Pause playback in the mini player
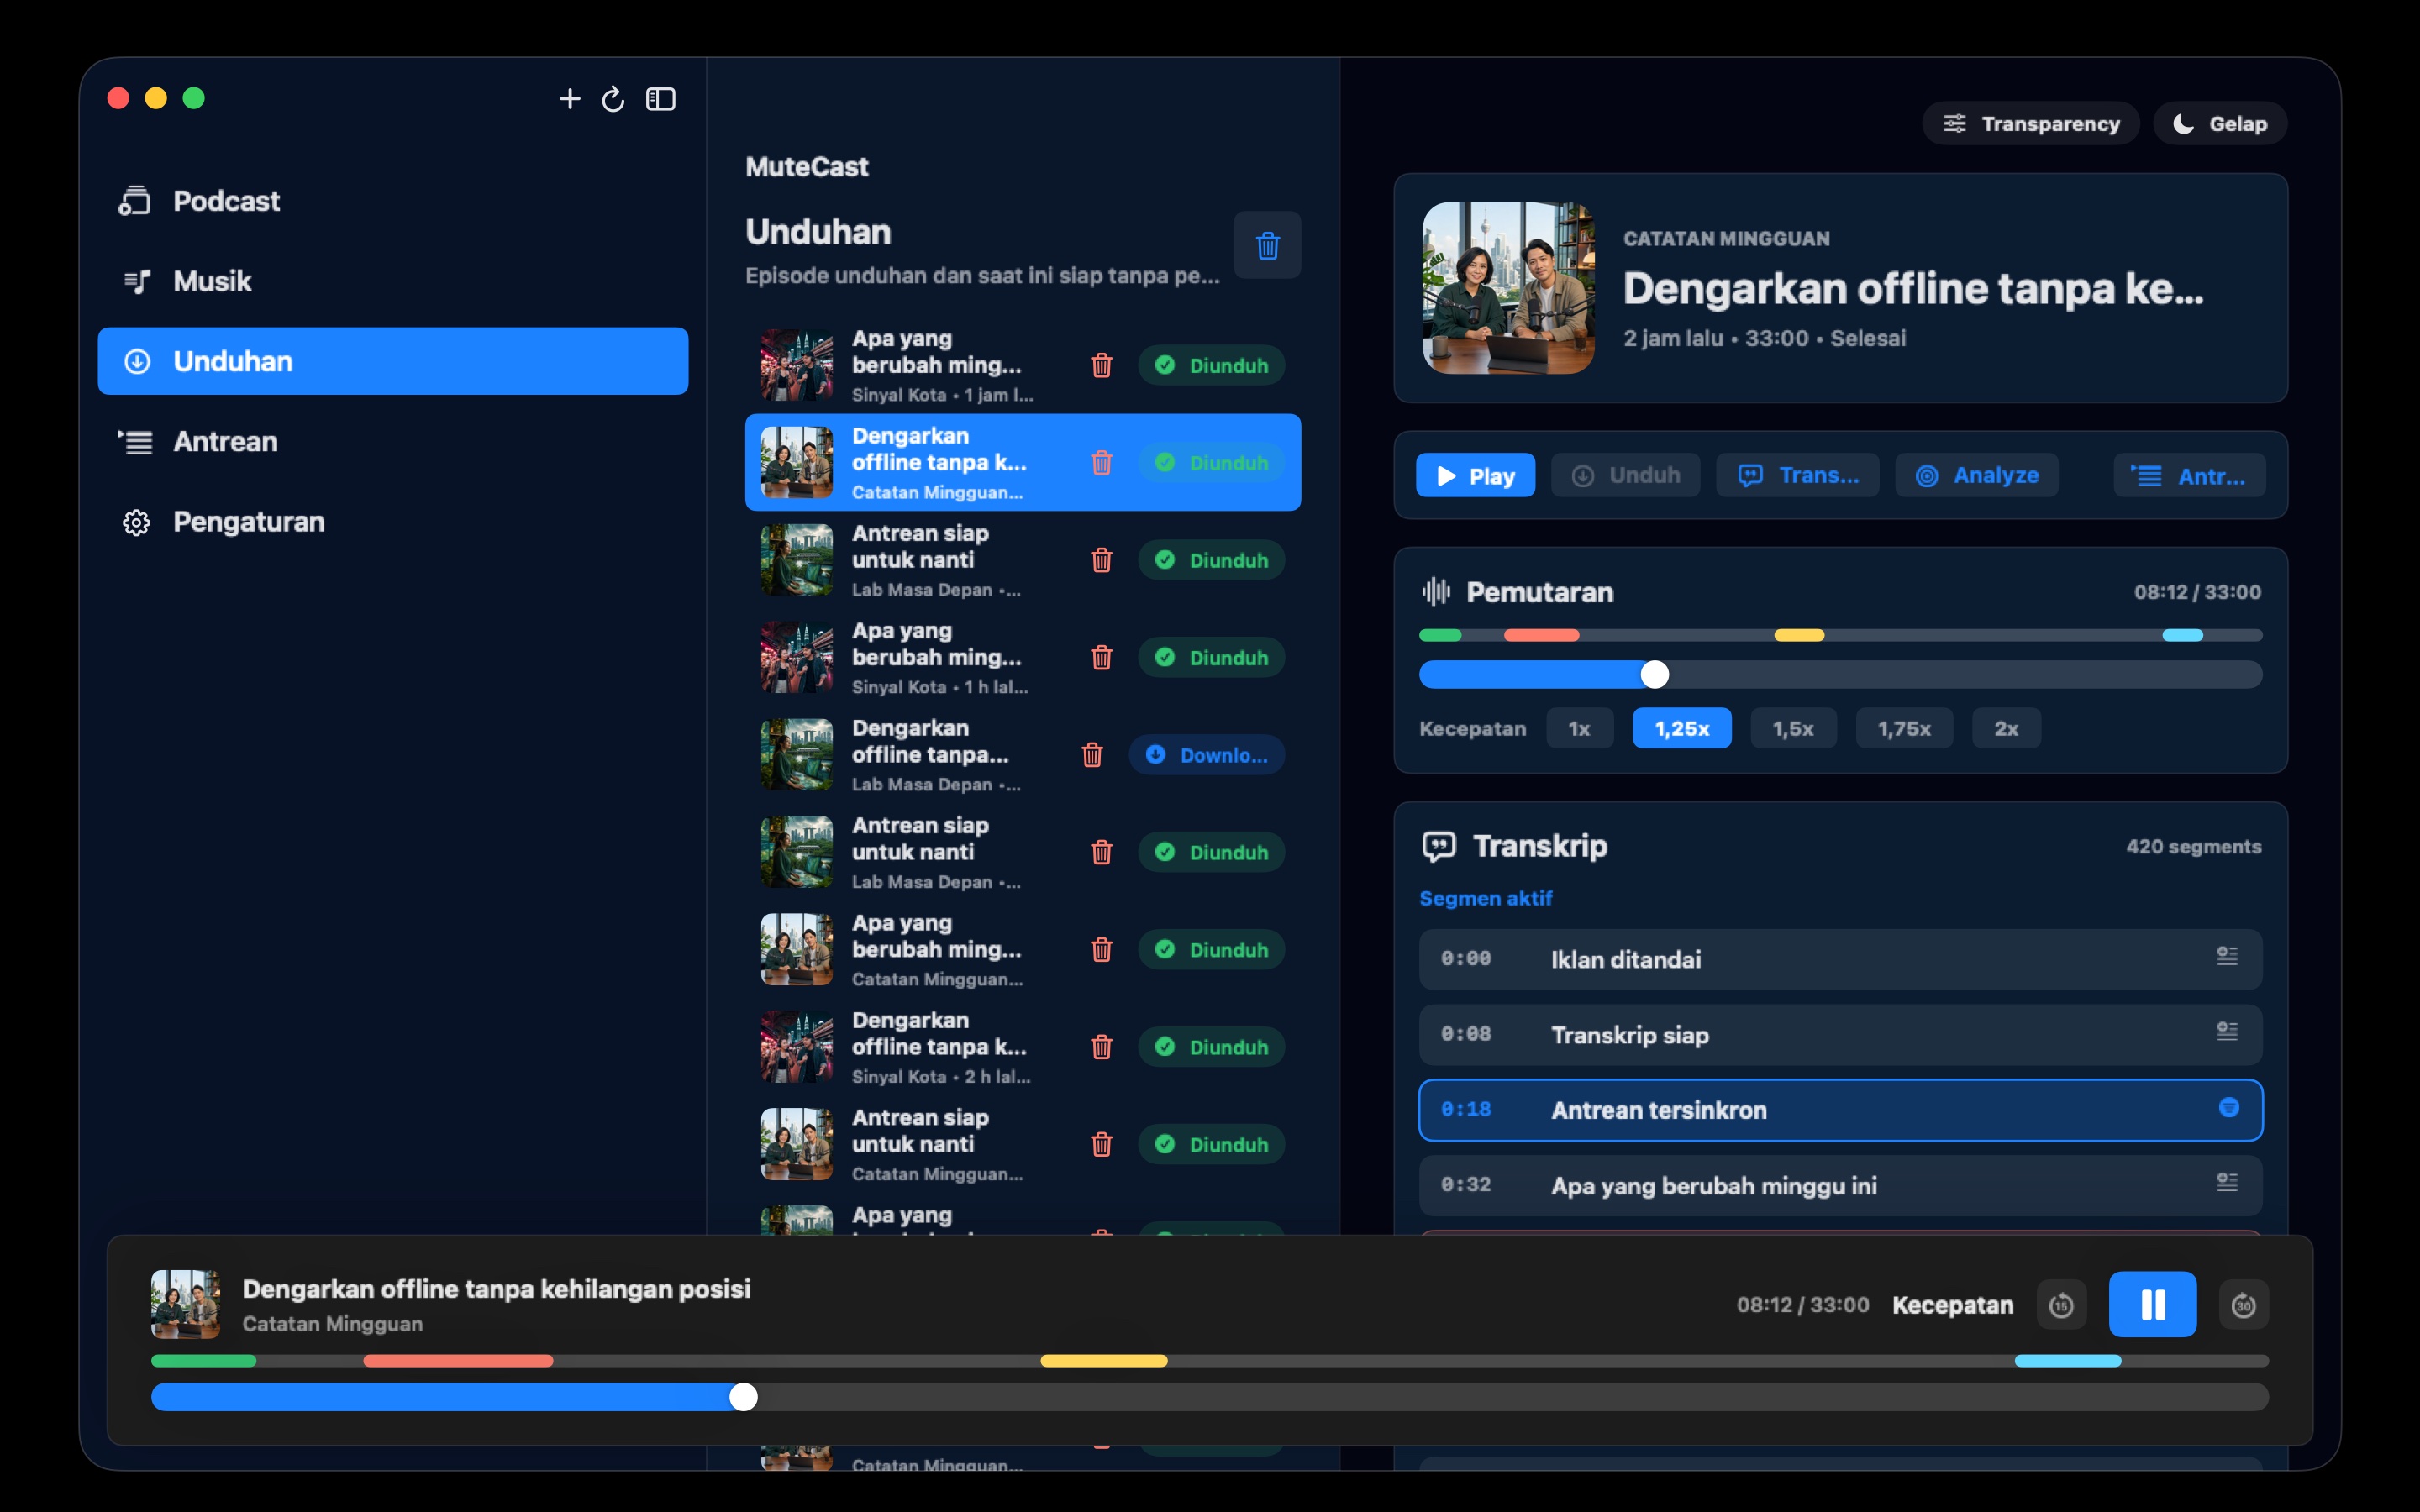 [x=2152, y=1304]
